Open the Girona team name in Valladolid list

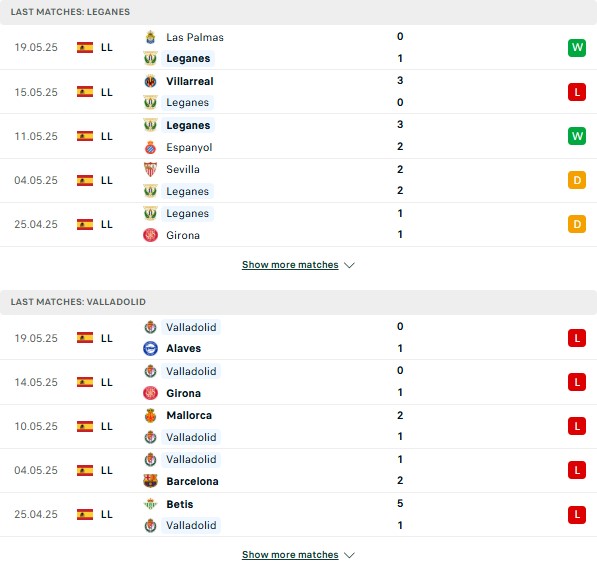click(x=184, y=393)
